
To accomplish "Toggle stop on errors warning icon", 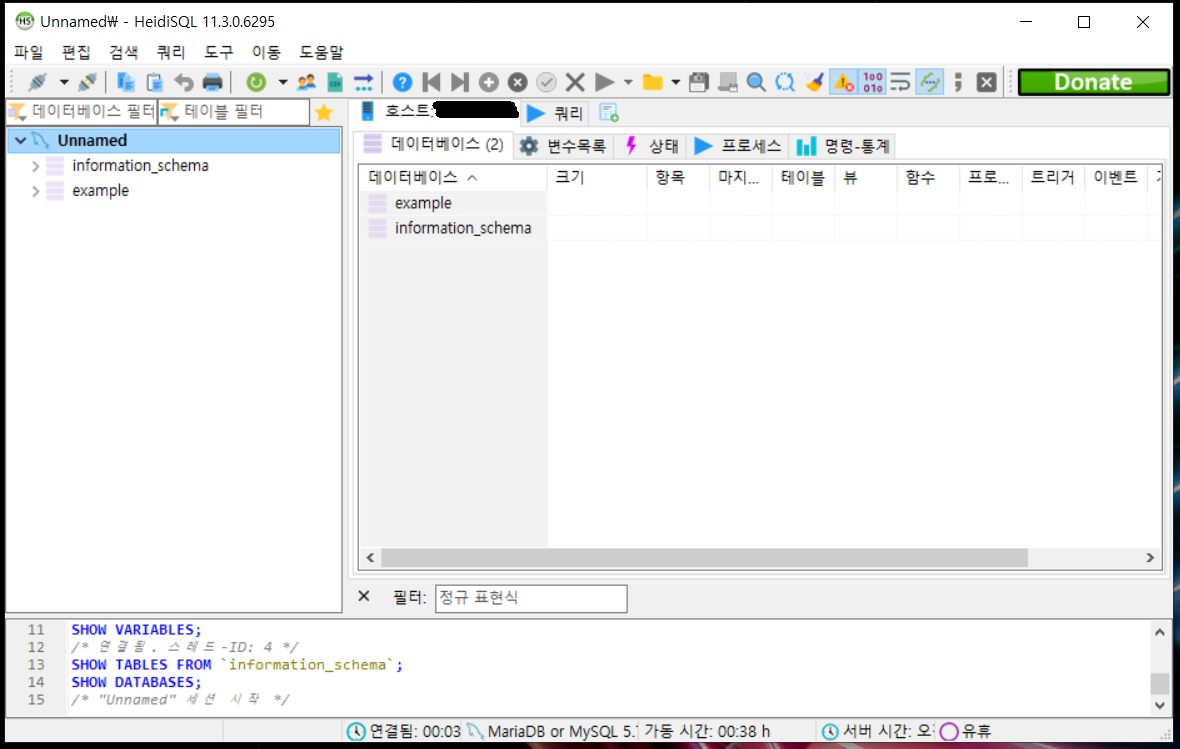I will [843, 82].
